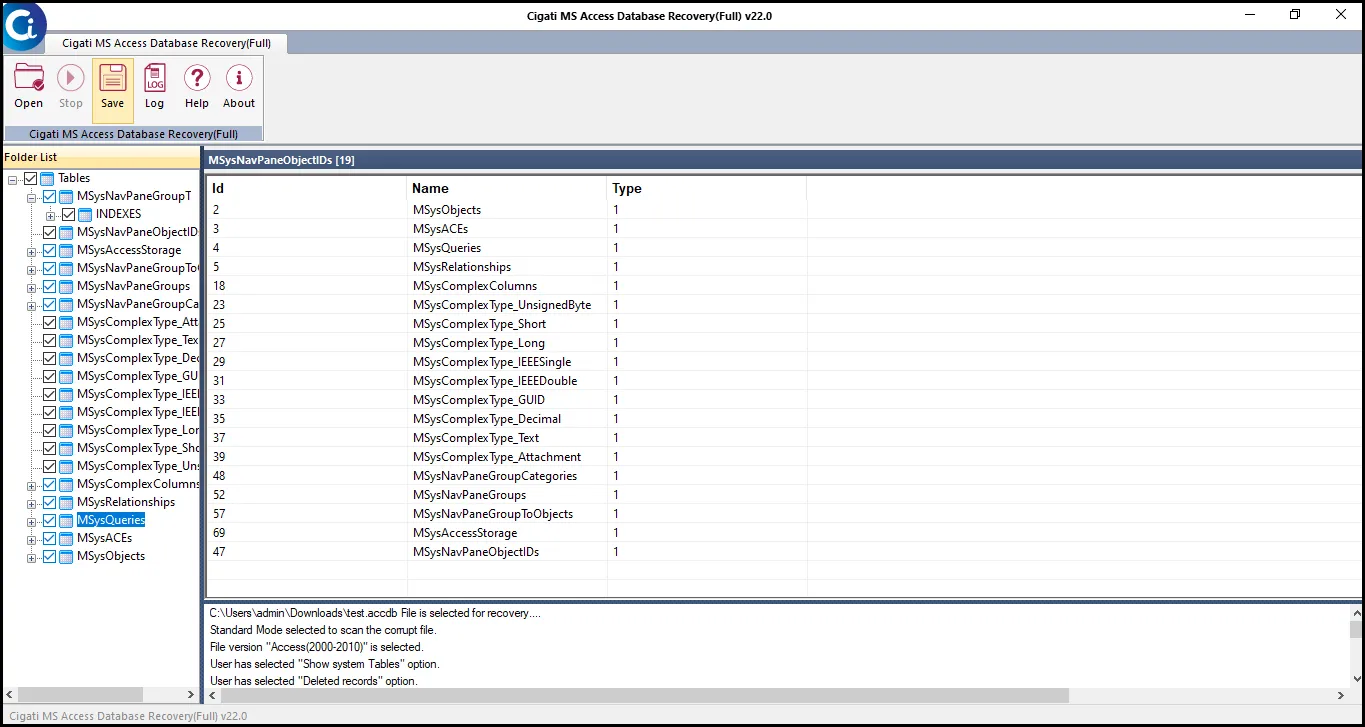The width and height of the screenshot is (1365, 727).
Task: Click the table icon beside MSysComplexType_Att
Action: click(x=66, y=322)
